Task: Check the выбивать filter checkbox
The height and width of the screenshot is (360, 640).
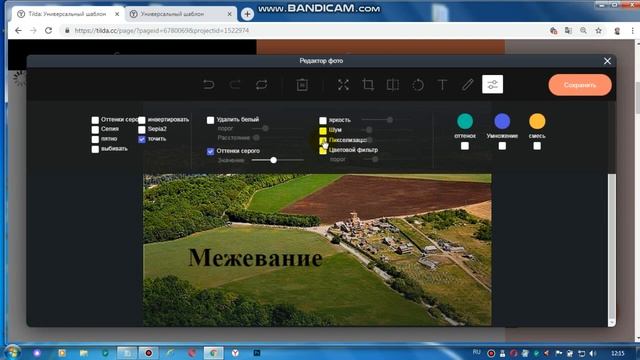Action: [95, 149]
